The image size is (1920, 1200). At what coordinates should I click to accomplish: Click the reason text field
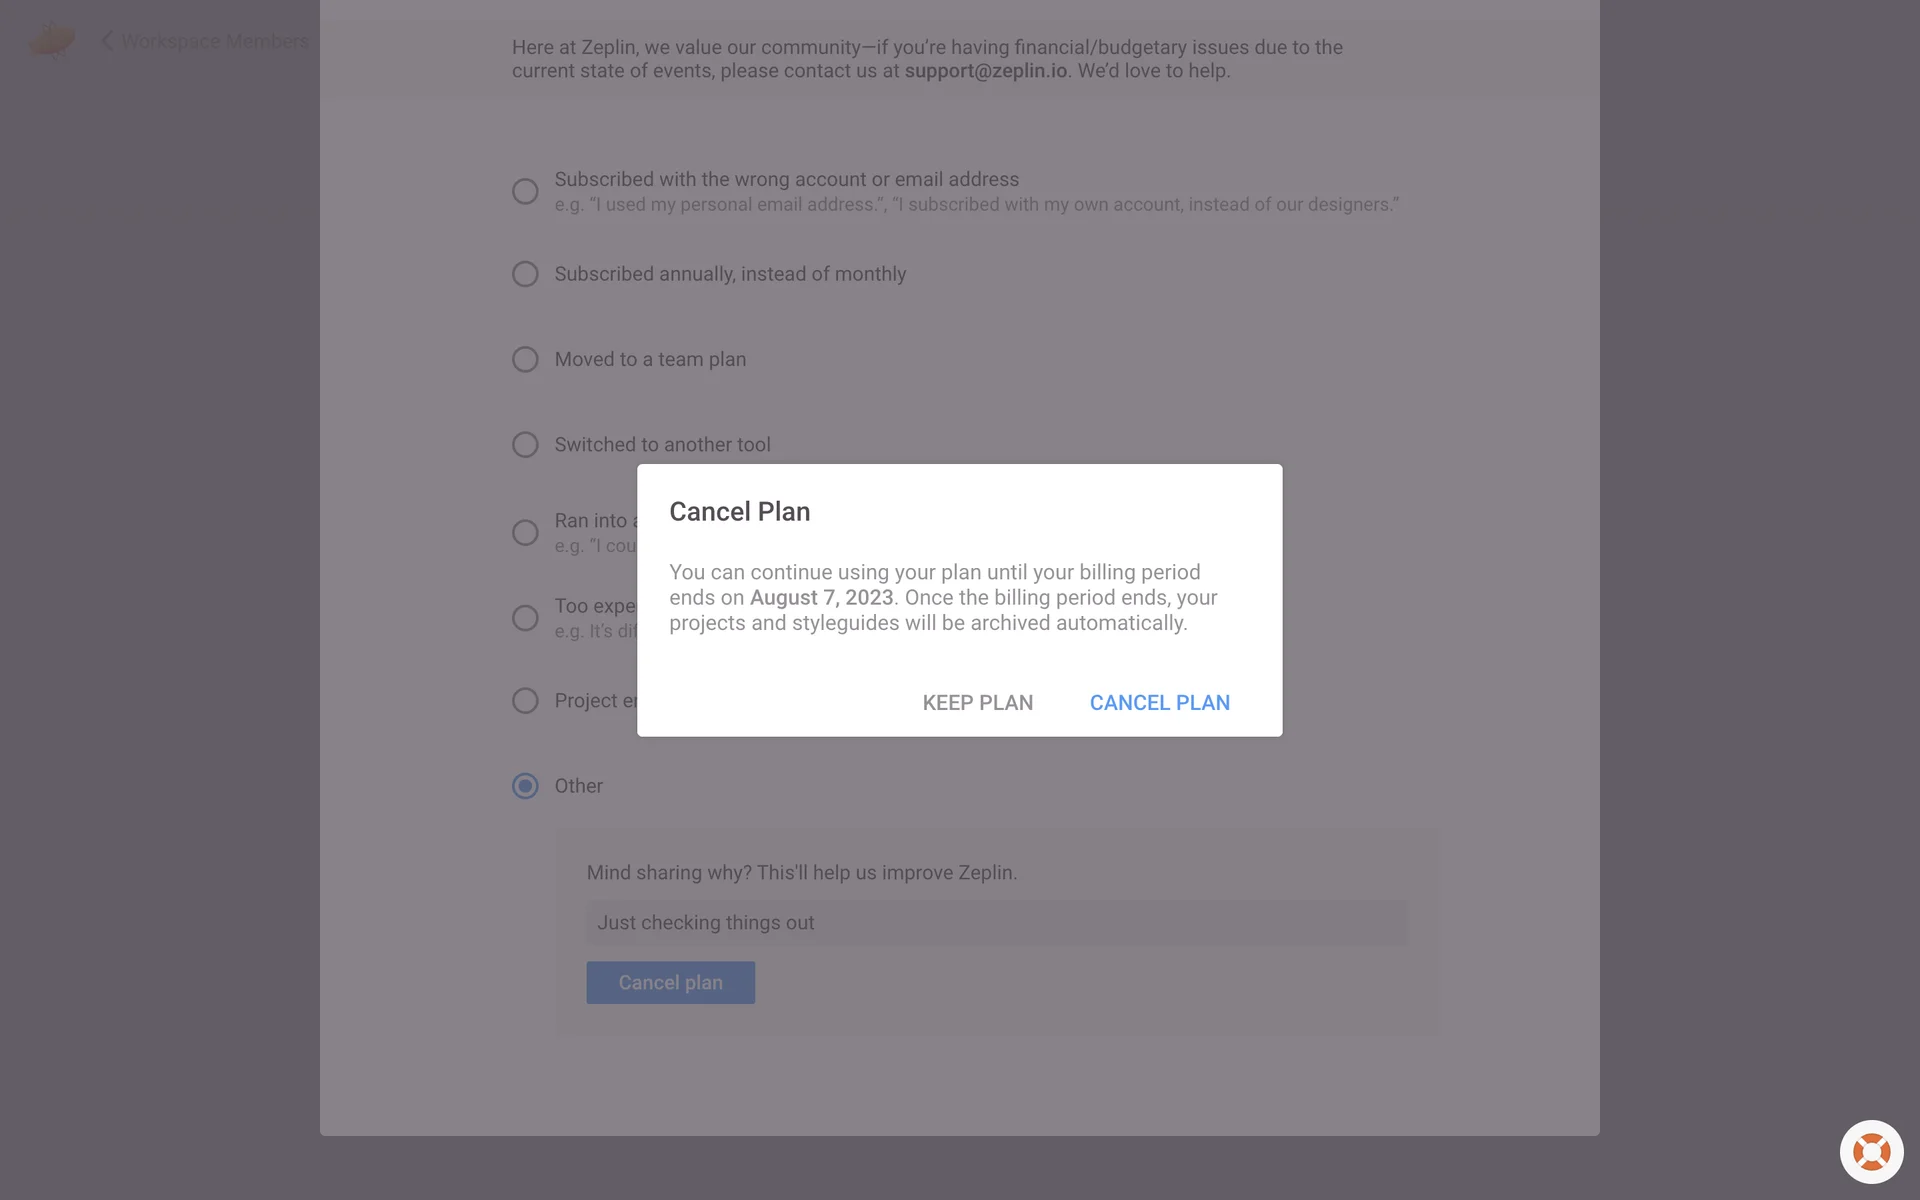(996, 923)
